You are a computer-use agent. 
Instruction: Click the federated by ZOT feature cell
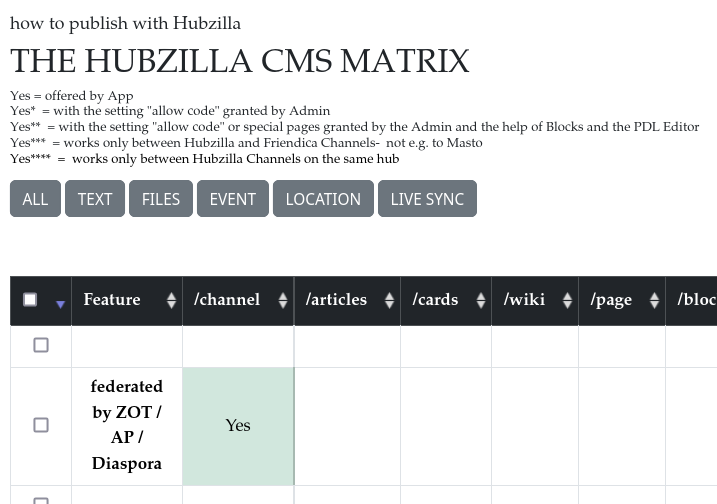tap(127, 425)
